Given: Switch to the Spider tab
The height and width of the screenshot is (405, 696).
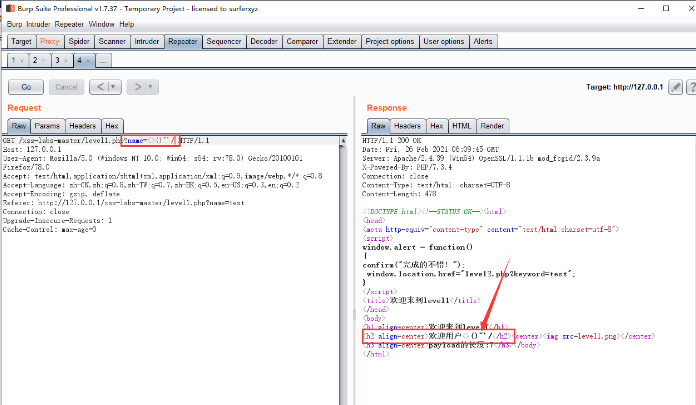Looking at the screenshot, I should pyautogui.click(x=79, y=41).
